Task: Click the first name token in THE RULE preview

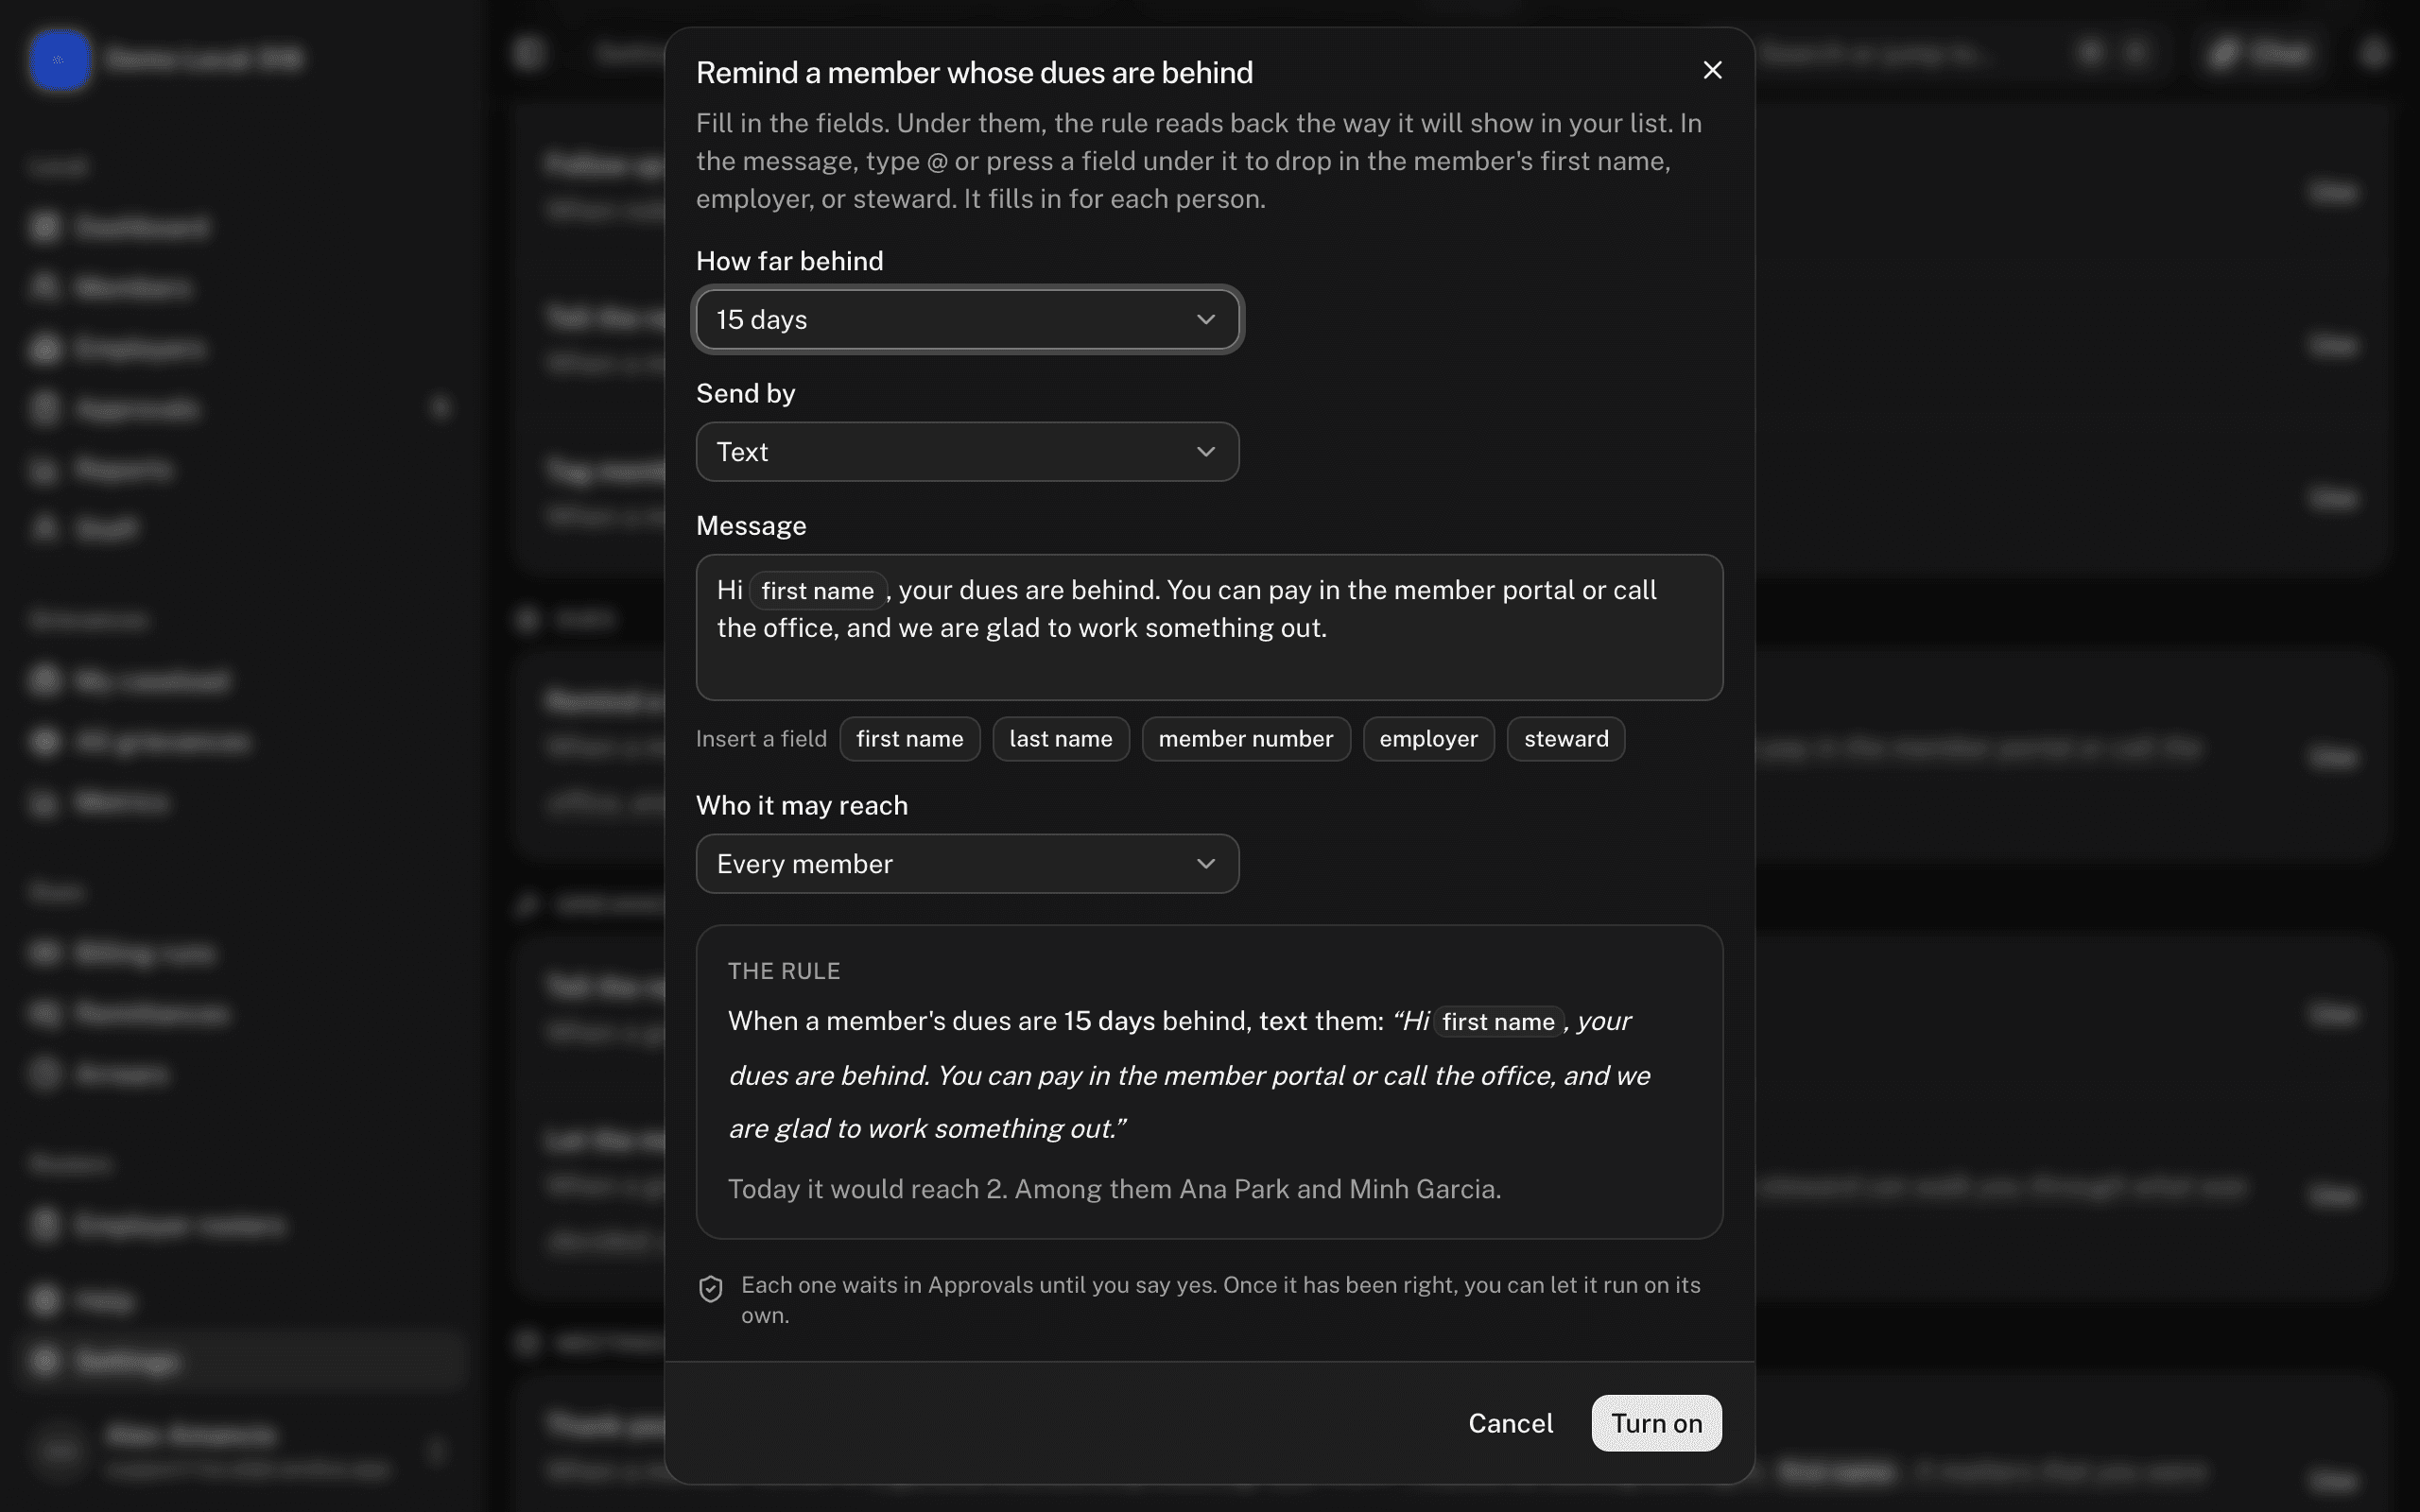Action: click(1498, 1022)
